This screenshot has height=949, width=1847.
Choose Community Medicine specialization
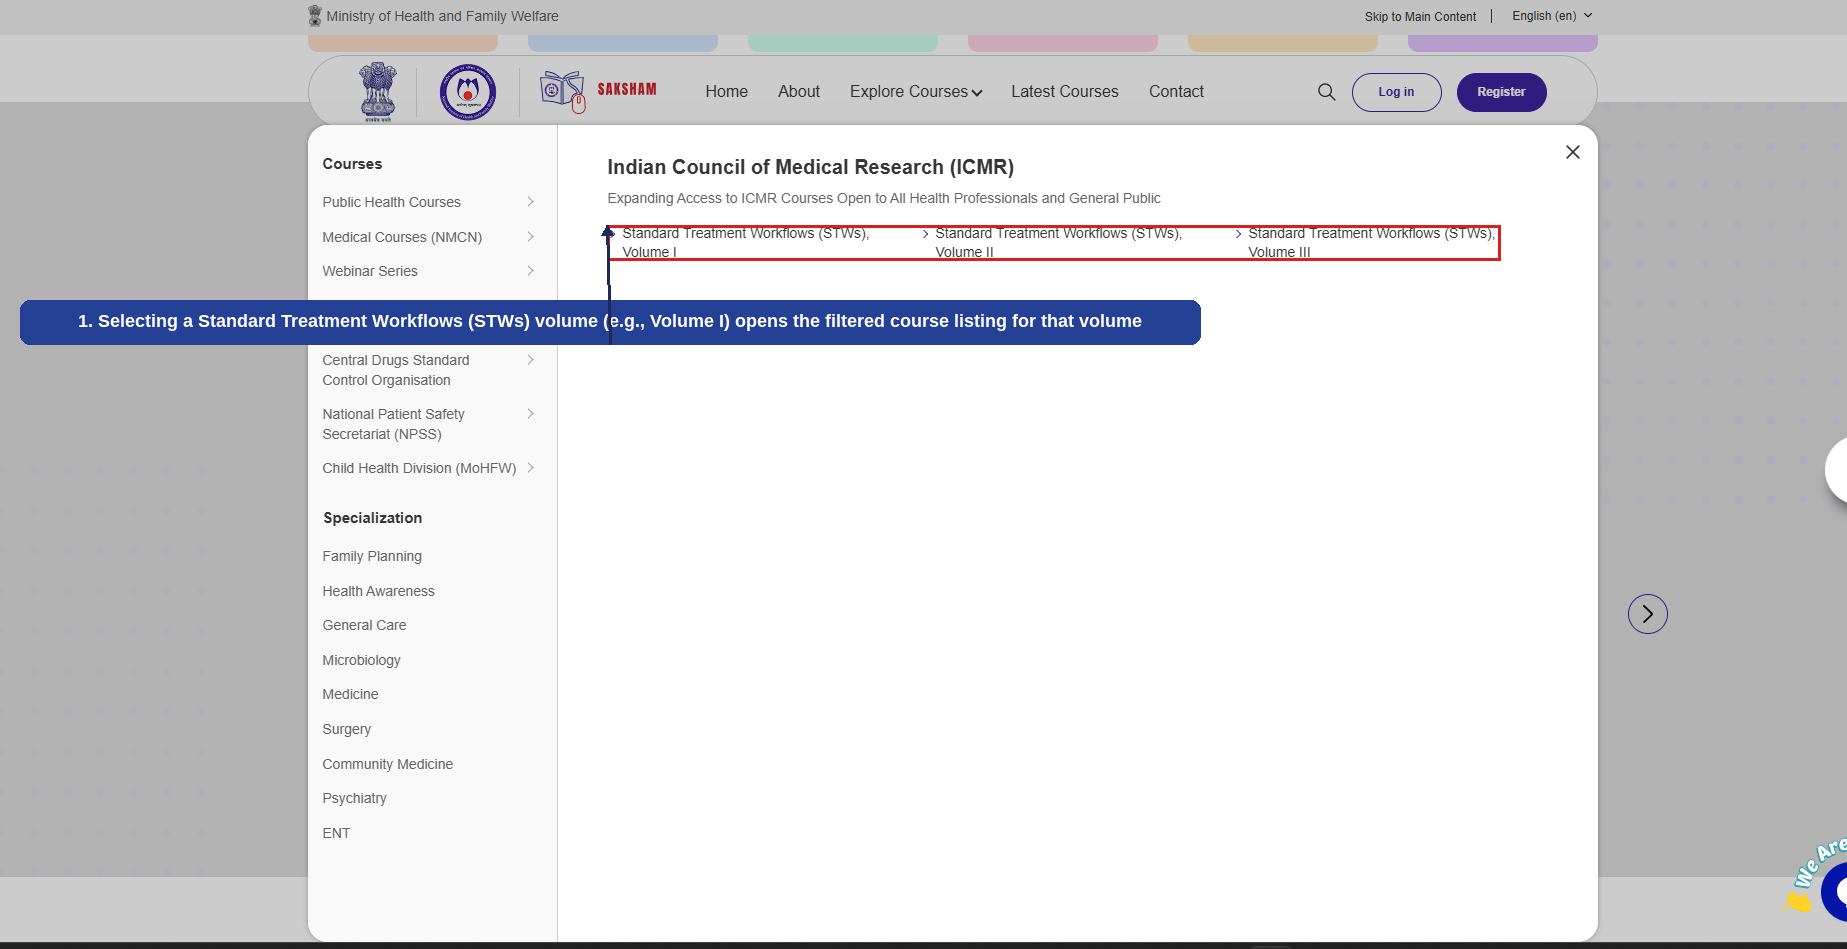(x=387, y=764)
